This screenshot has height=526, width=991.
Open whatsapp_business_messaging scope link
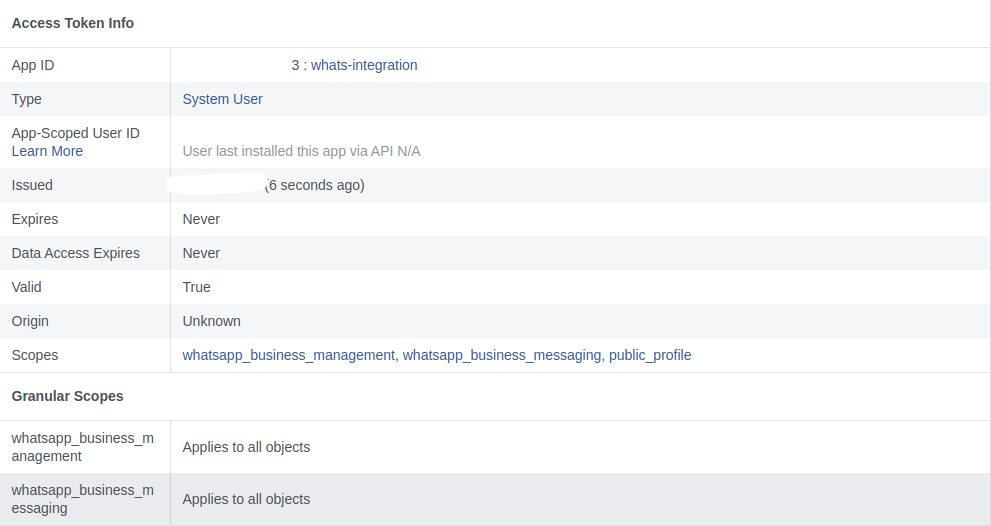502,355
